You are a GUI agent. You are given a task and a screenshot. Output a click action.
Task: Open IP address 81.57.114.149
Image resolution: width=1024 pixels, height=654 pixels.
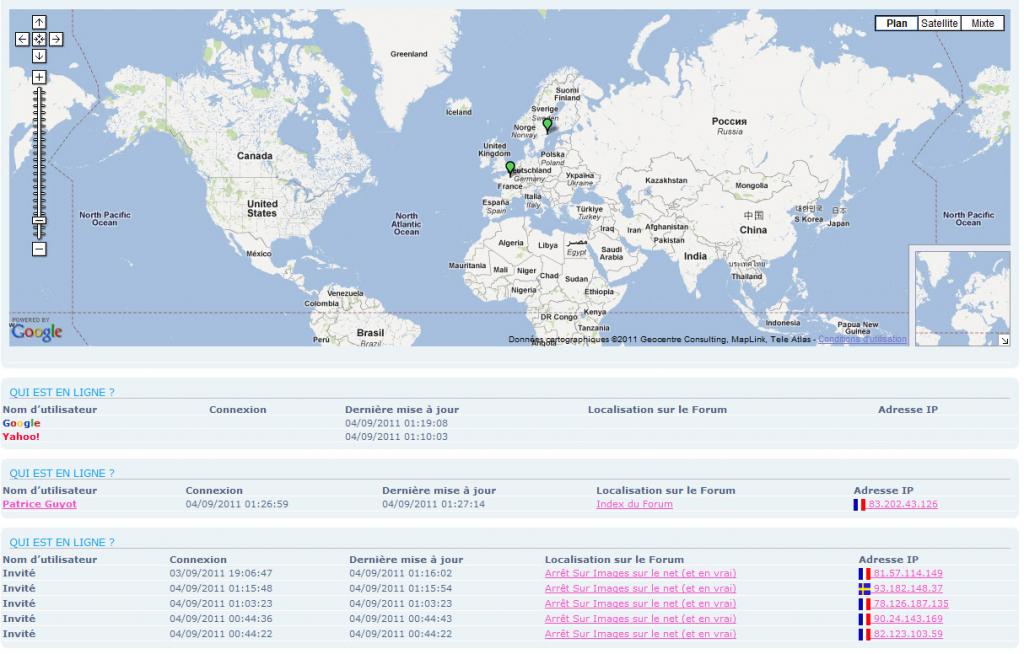tap(908, 574)
